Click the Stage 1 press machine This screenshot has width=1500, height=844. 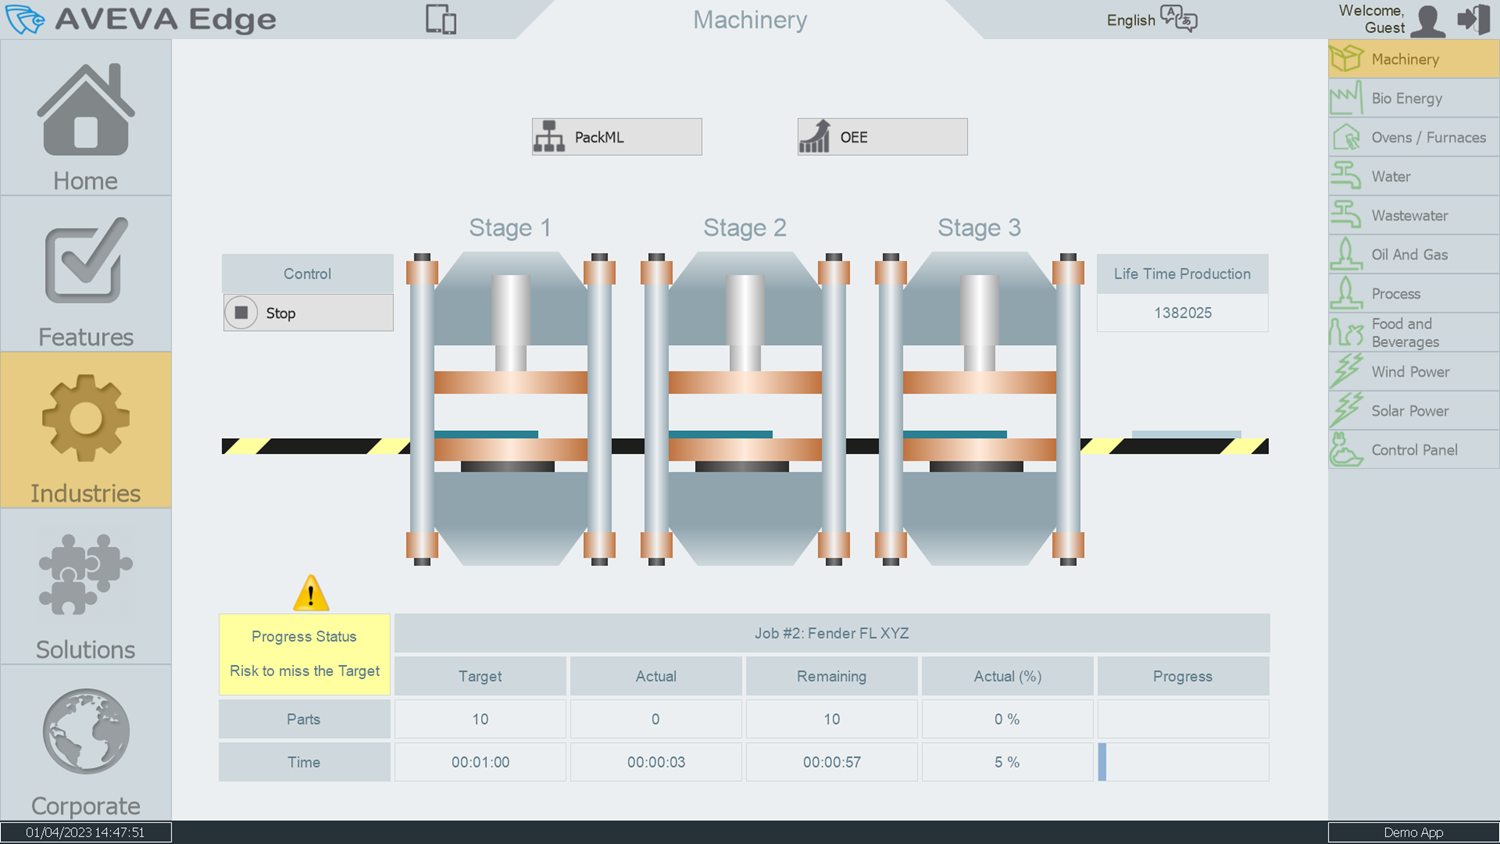pos(511,409)
